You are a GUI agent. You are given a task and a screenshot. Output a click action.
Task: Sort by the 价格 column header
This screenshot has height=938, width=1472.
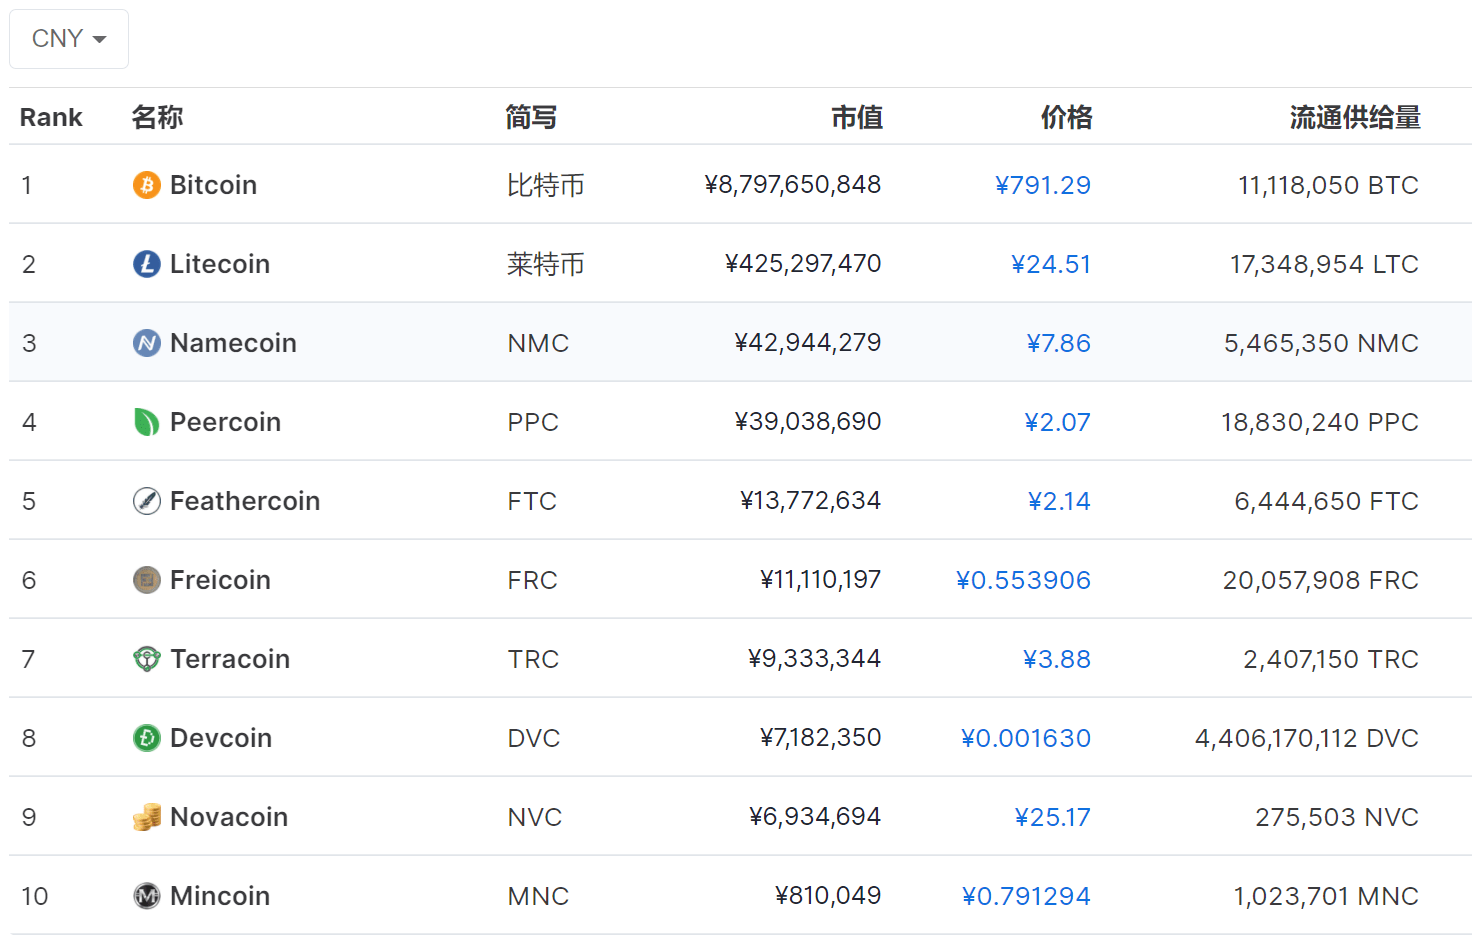1066,117
